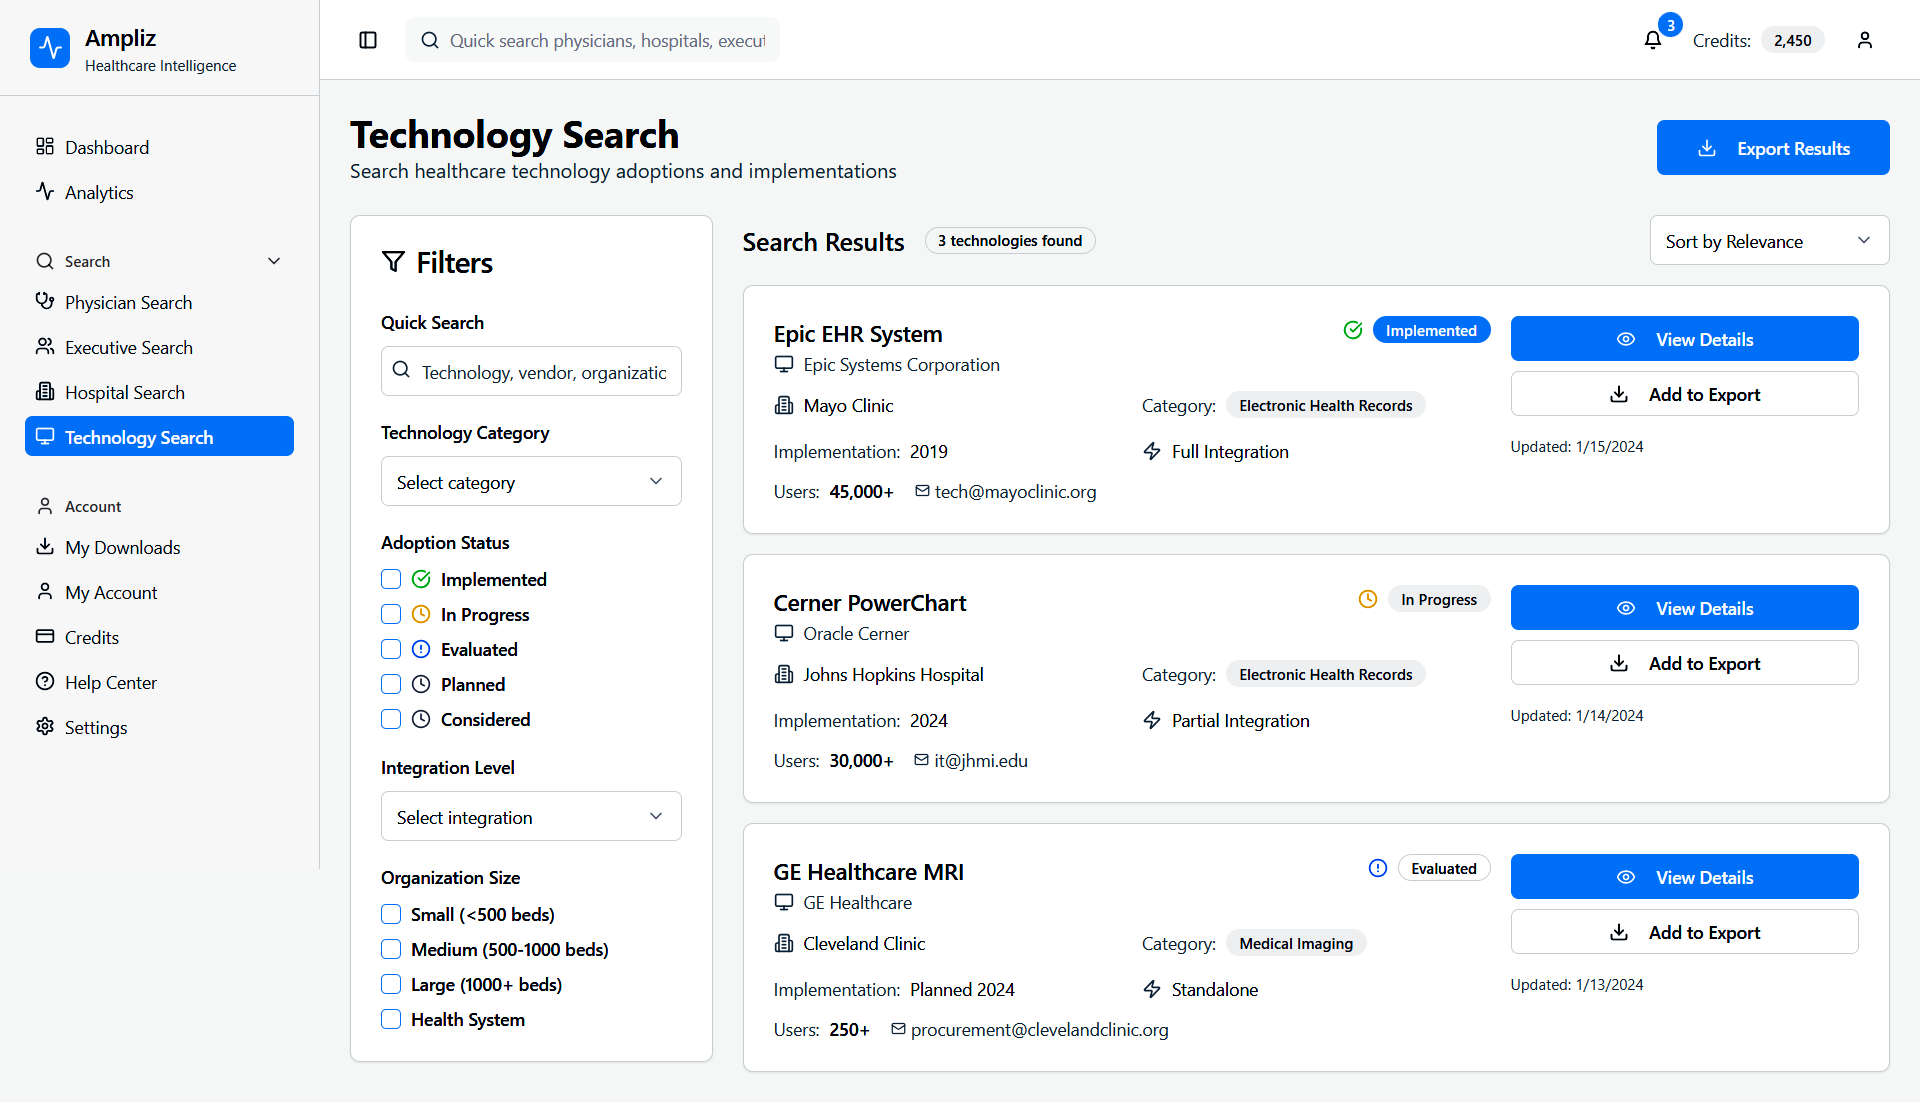
Task: Open the Select category dropdown
Action: tap(531, 482)
